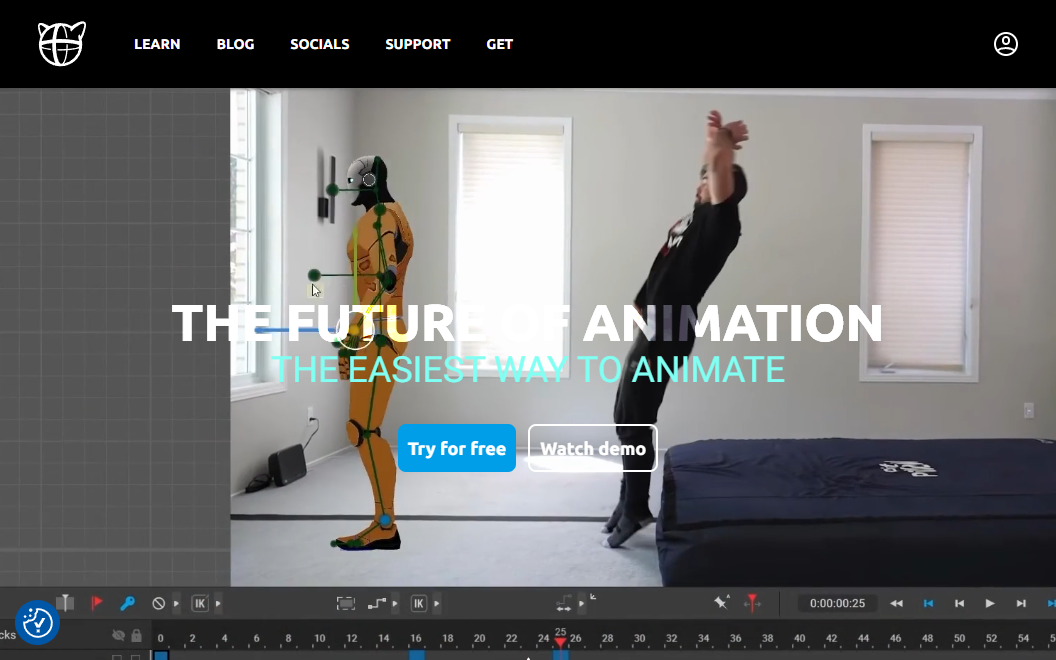The image size is (1056, 660).
Task: Toggle the crossed-eye track visibility icon
Action: pyautogui.click(x=119, y=635)
